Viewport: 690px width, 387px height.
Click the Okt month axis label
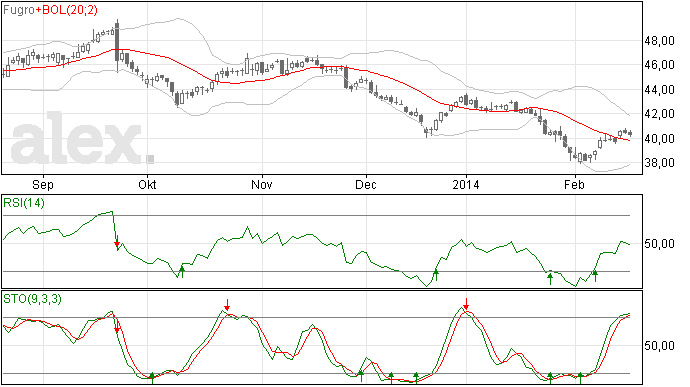pos(147,184)
